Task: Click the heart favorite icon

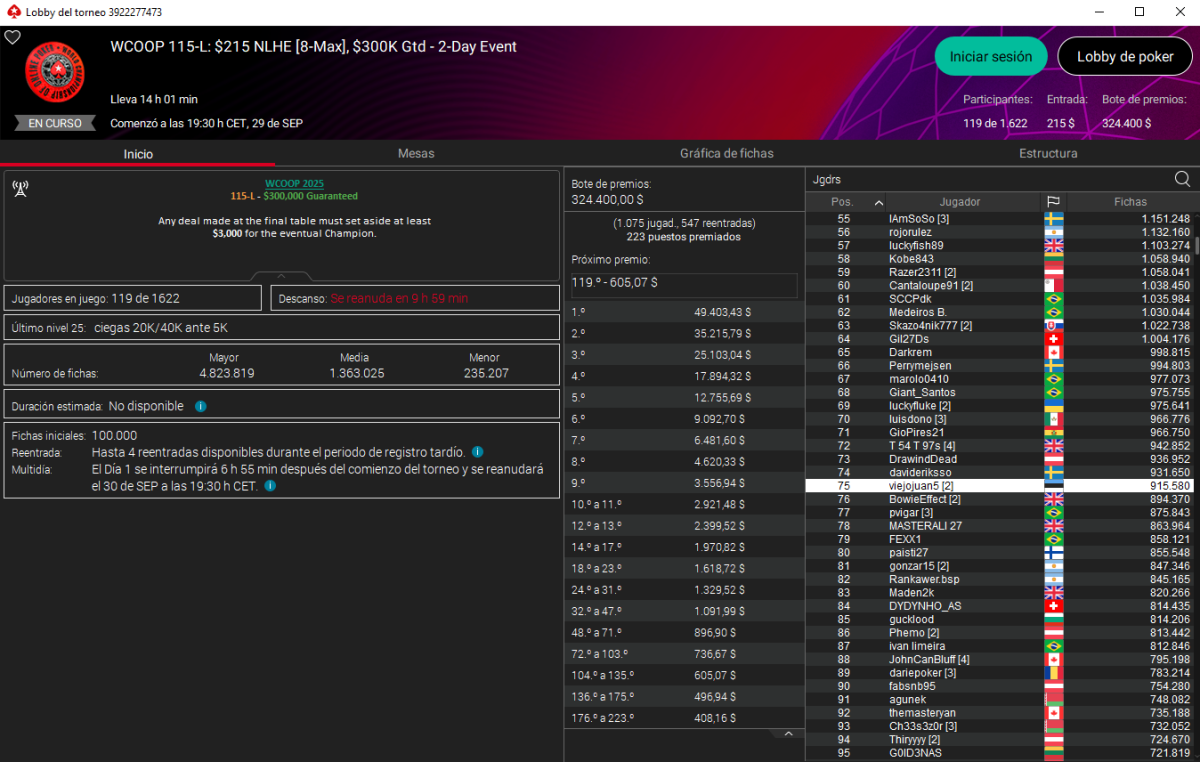Action: 12,37
